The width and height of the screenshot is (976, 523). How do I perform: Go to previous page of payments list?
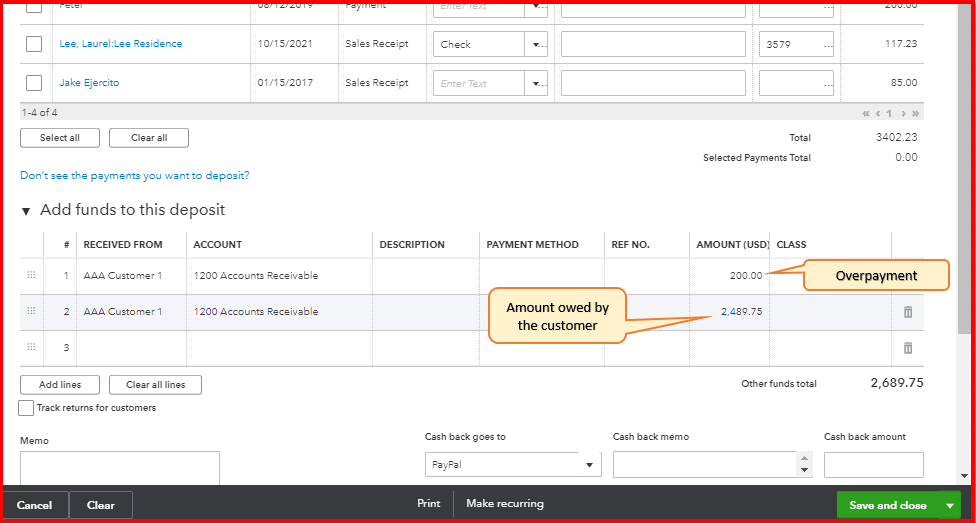pos(878,113)
